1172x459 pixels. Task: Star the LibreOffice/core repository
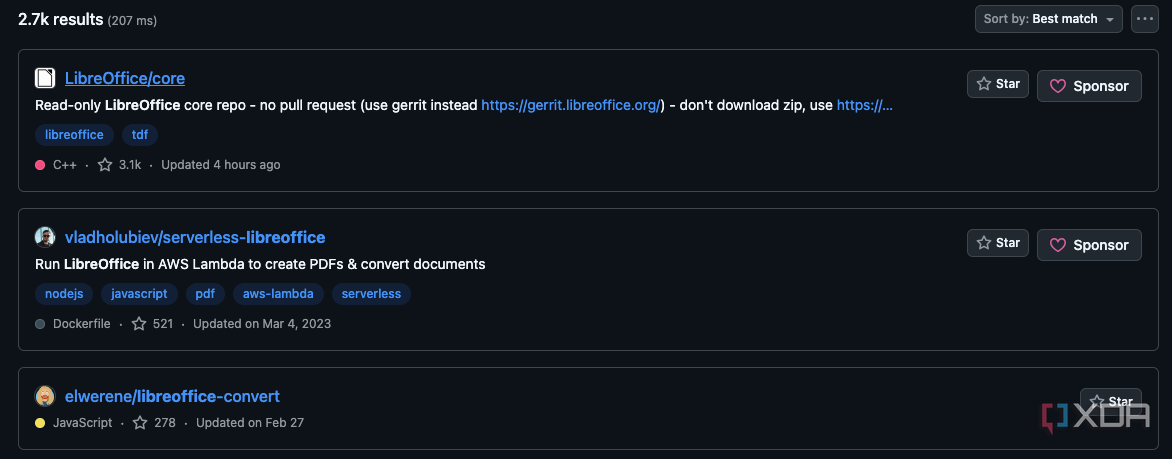[x=998, y=84]
